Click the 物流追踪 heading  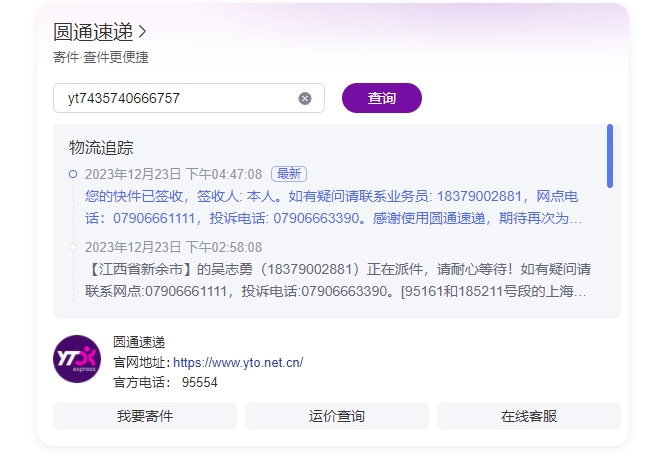(x=101, y=148)
